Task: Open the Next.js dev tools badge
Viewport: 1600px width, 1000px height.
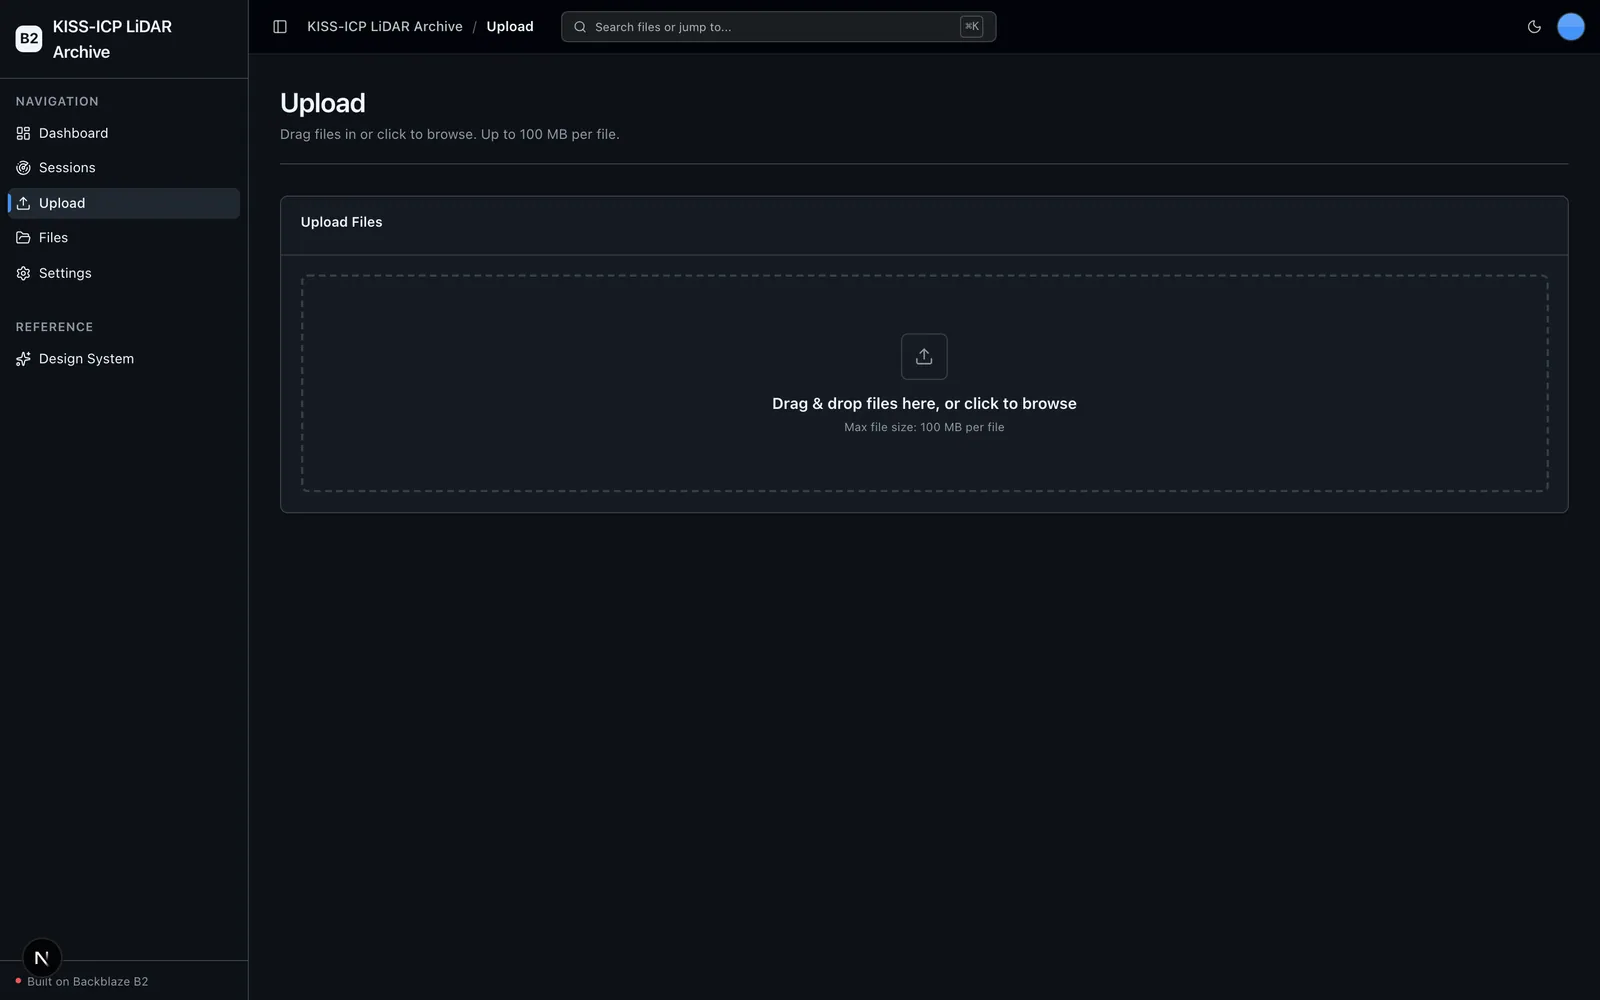Action: [42, 958]
